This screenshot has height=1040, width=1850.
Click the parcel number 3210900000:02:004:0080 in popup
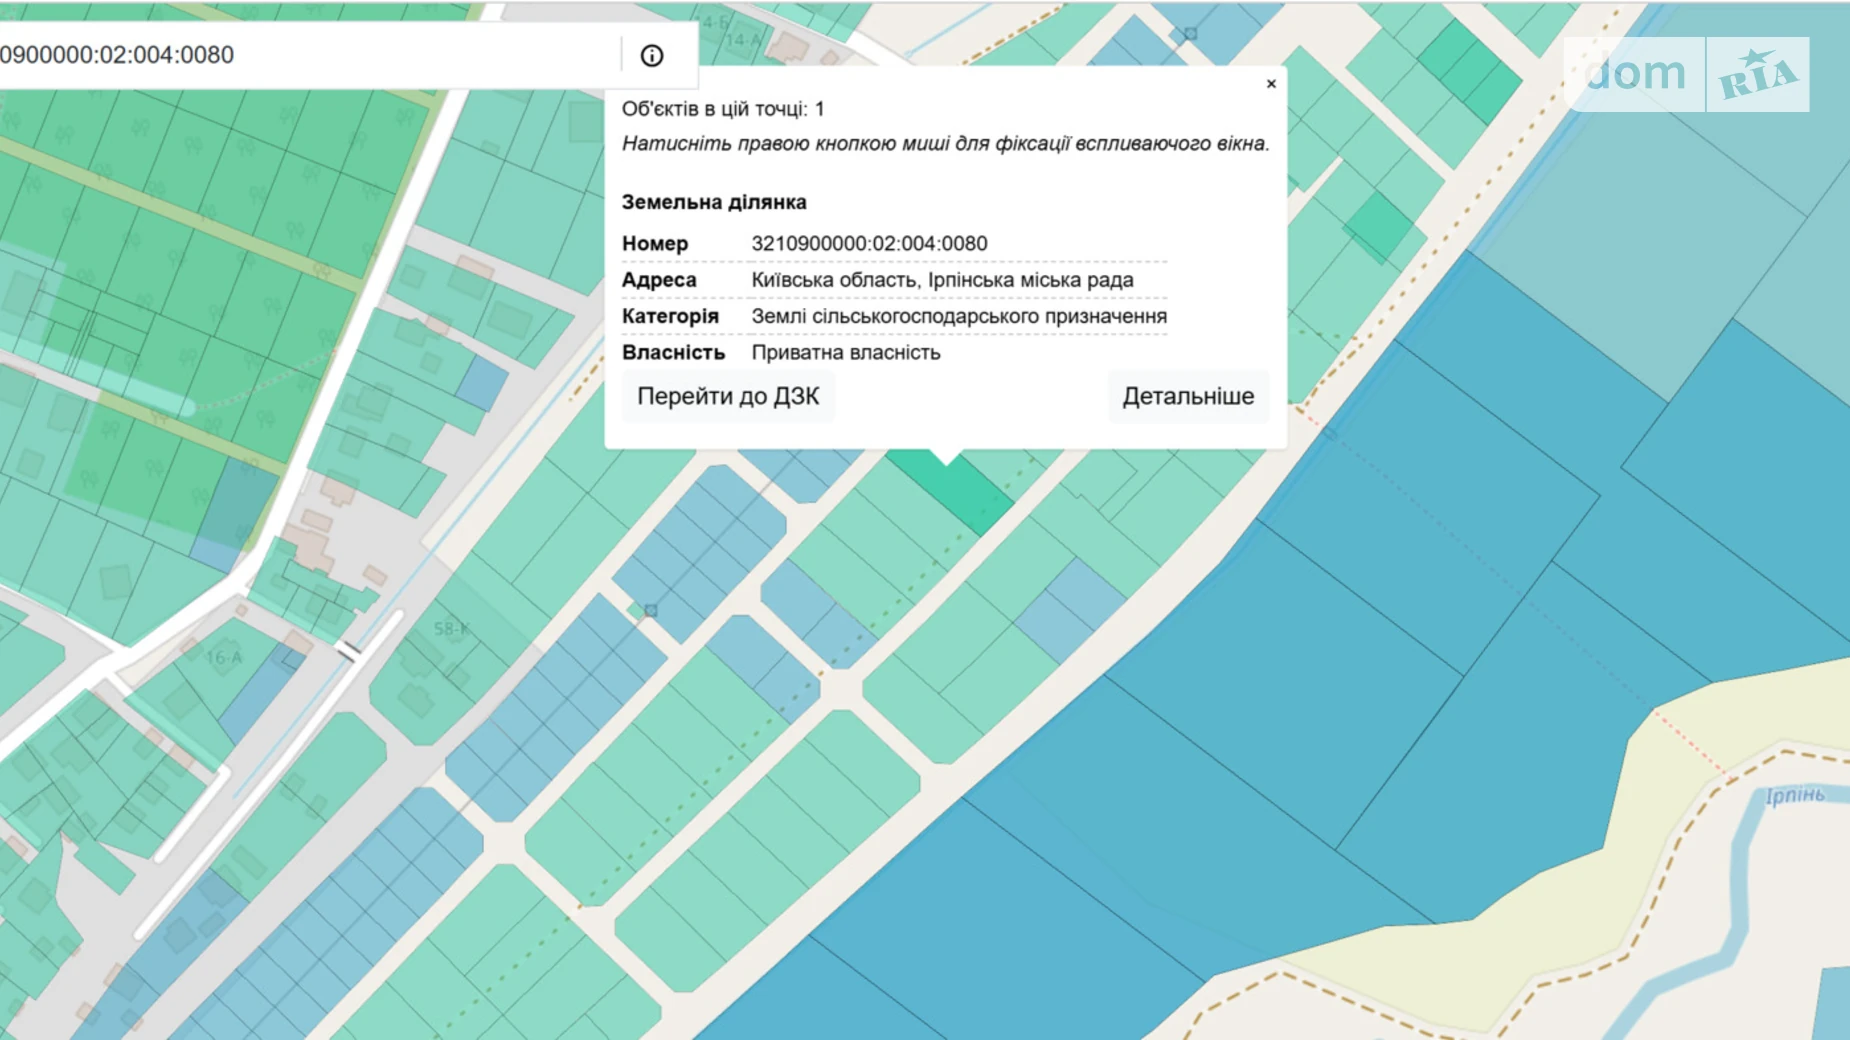pyautogui.click(x=869, y=244)
